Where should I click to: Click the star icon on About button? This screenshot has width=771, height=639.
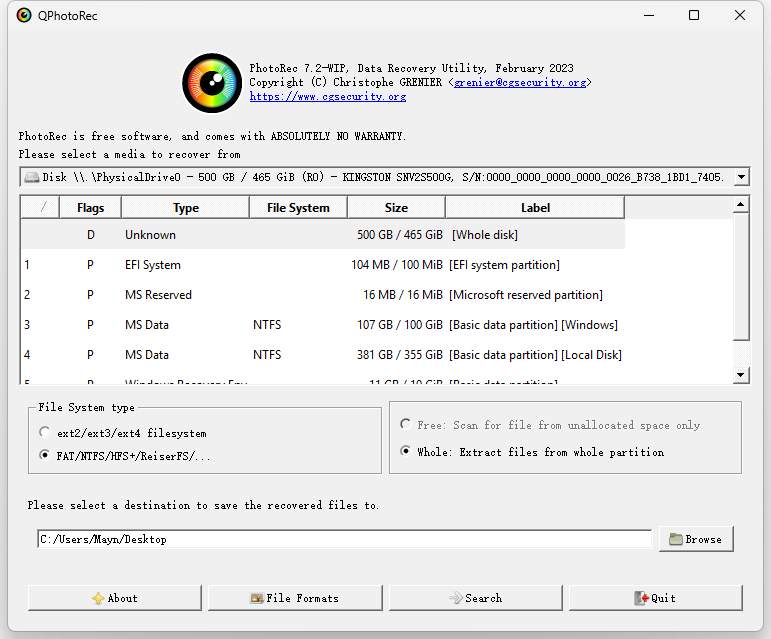[97, 598]
